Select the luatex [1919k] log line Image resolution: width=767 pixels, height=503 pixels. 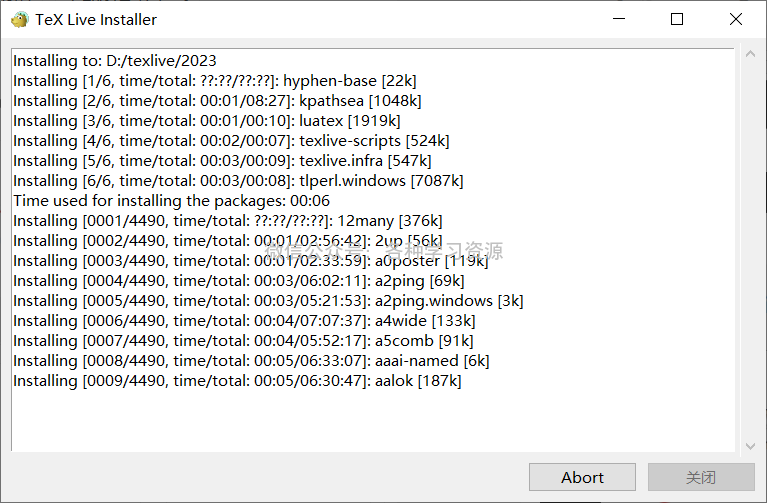207,121
